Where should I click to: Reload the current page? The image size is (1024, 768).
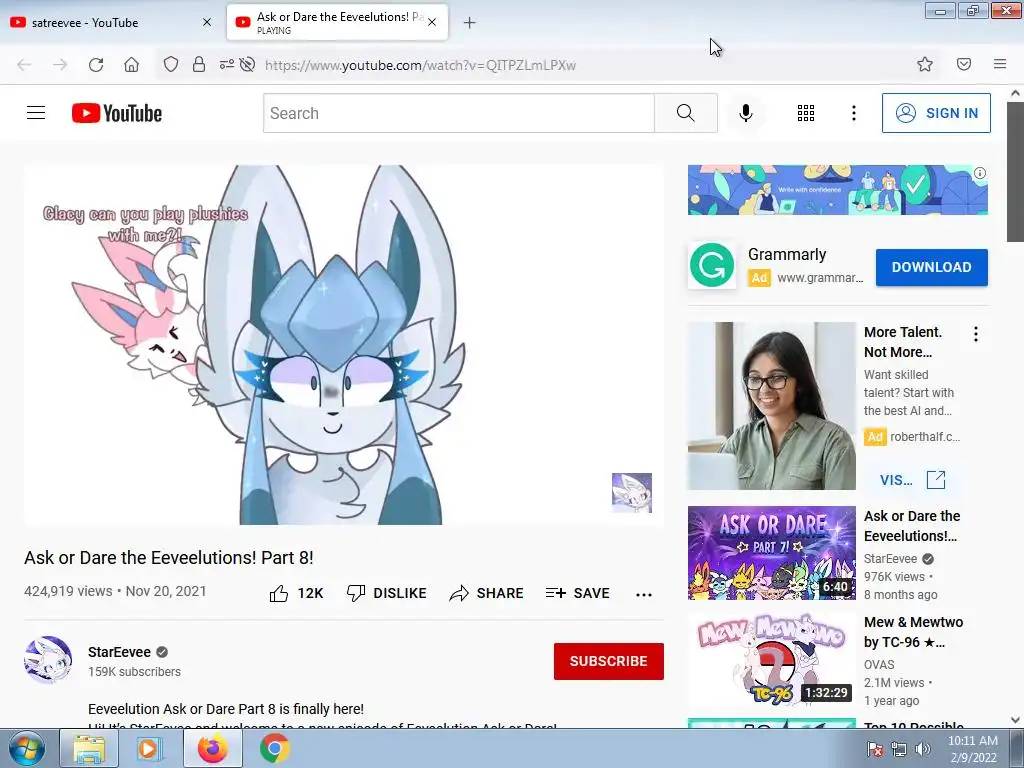[96, 65]
